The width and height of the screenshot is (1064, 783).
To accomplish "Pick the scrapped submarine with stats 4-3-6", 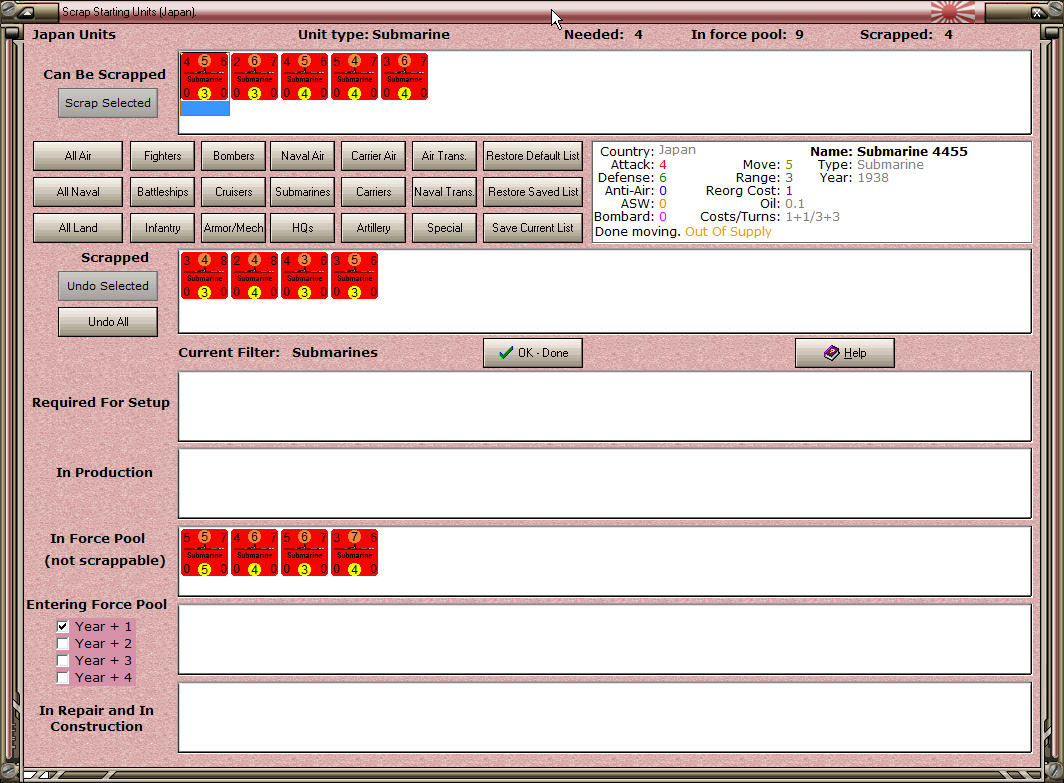I will point(305,275).
